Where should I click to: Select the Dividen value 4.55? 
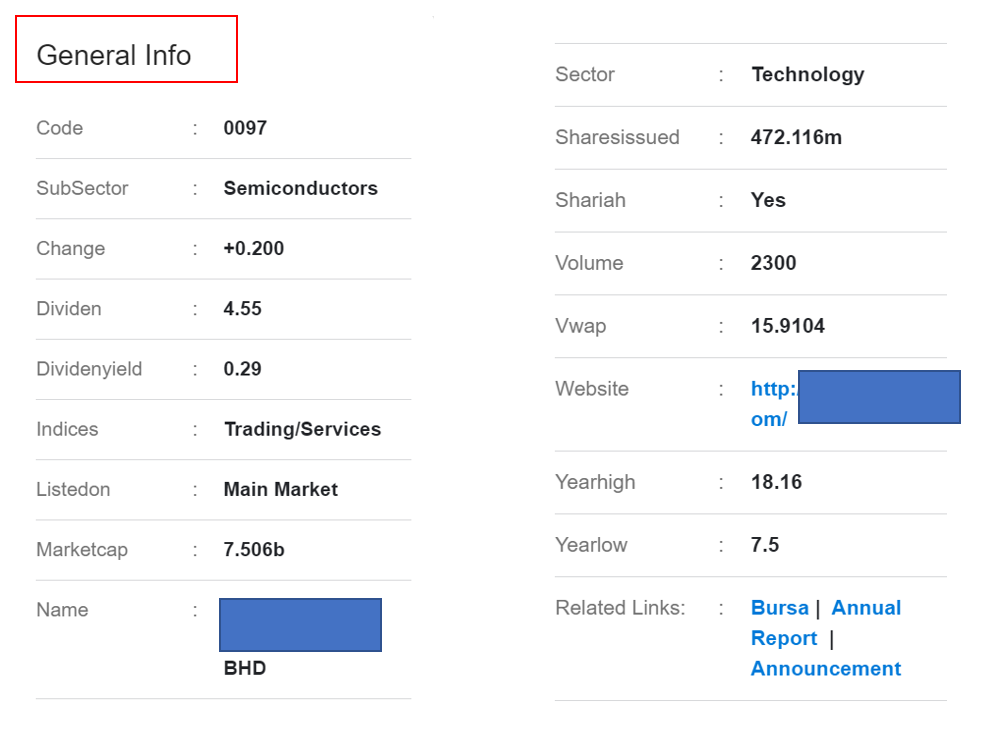tap(242, 309)
